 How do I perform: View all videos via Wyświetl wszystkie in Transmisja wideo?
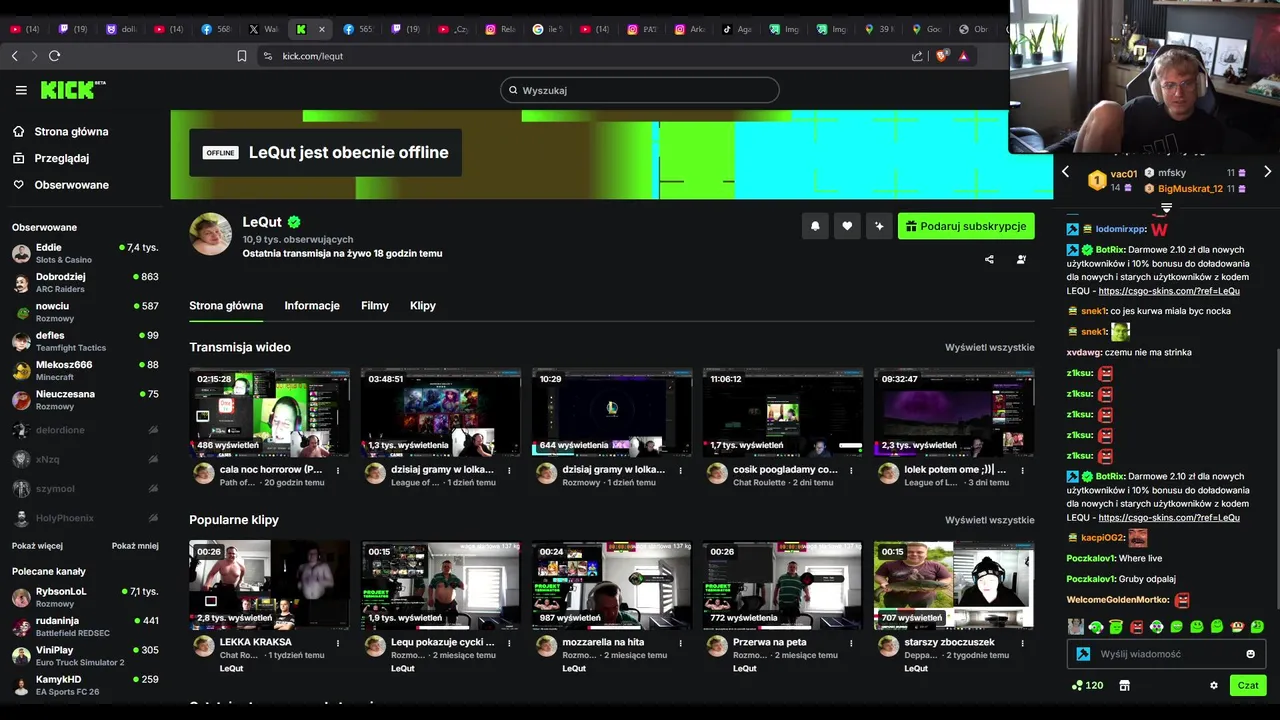990,347
